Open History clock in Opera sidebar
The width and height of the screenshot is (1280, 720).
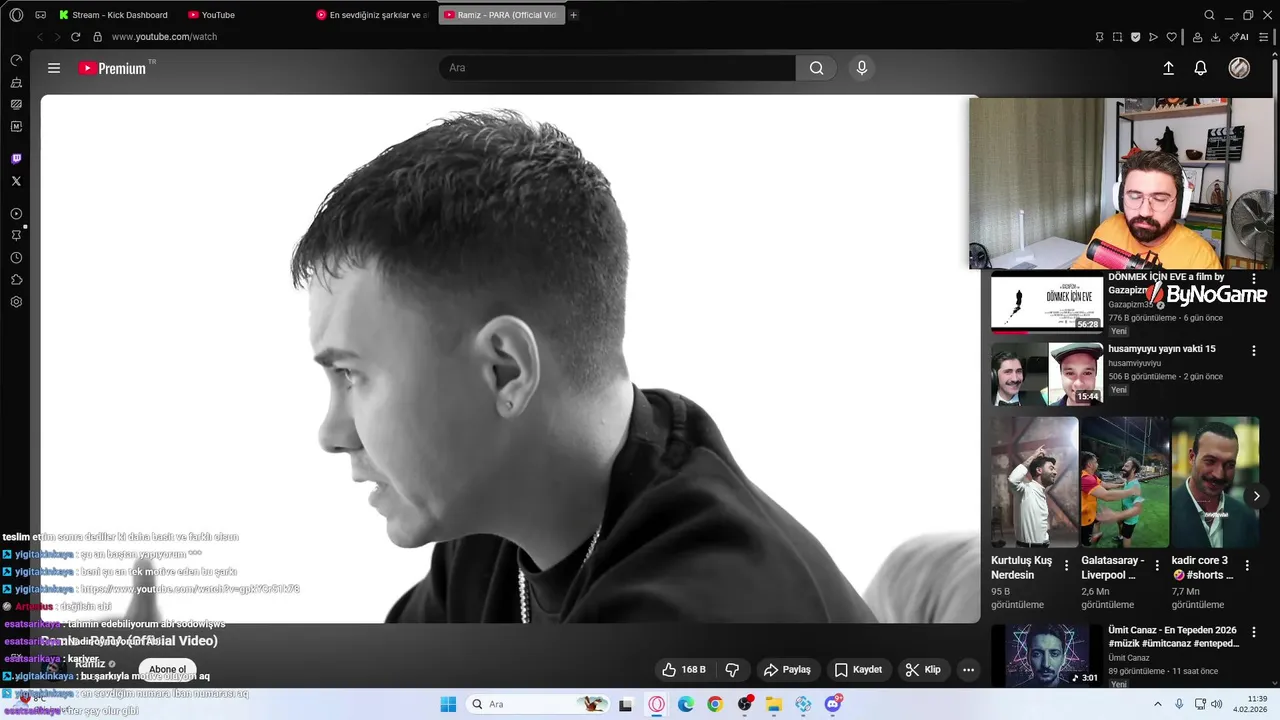(16, 258)
